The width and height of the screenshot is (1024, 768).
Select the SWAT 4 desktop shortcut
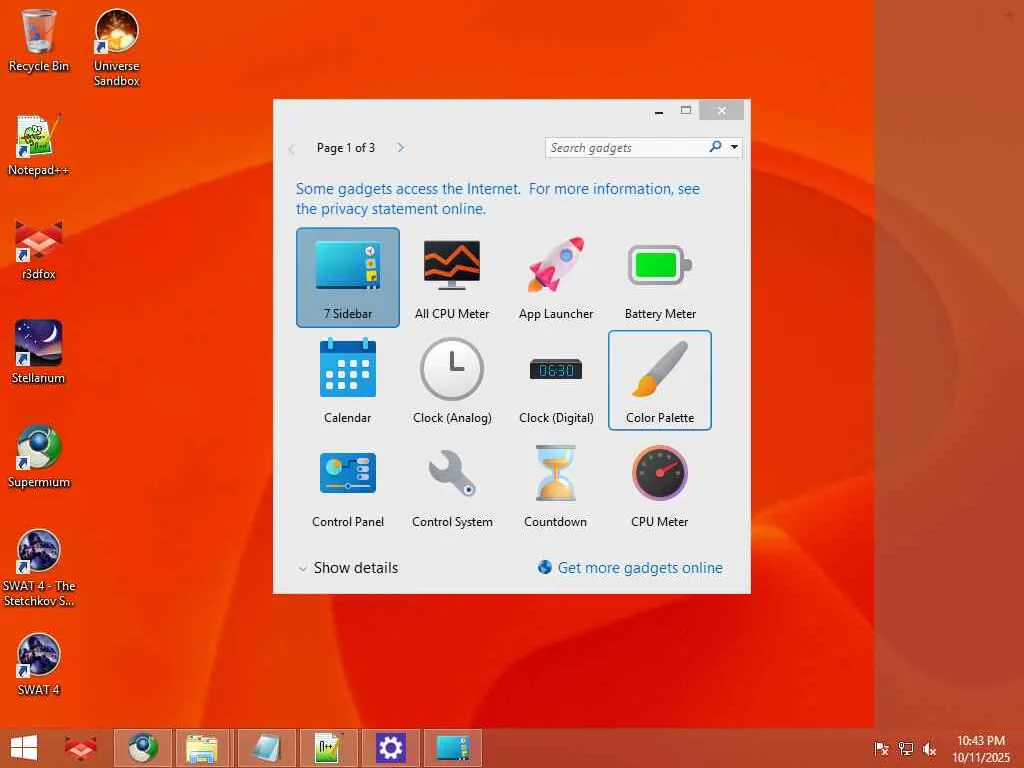point(39,665)
